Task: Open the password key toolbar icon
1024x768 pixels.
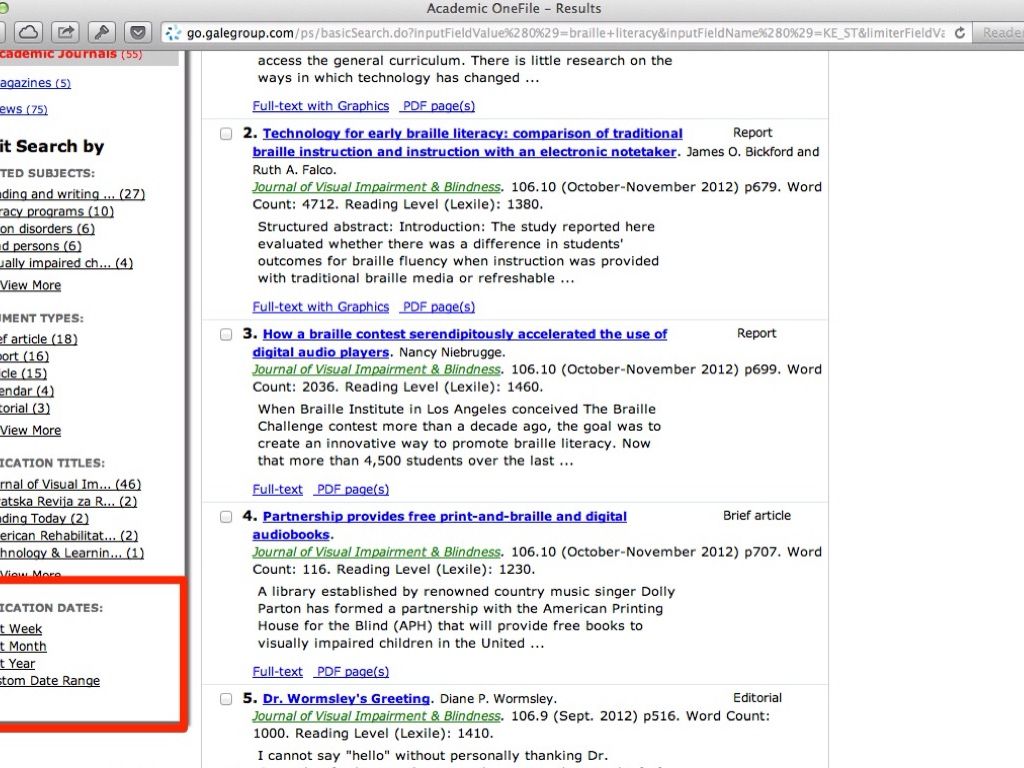Action: coord(102,32)
